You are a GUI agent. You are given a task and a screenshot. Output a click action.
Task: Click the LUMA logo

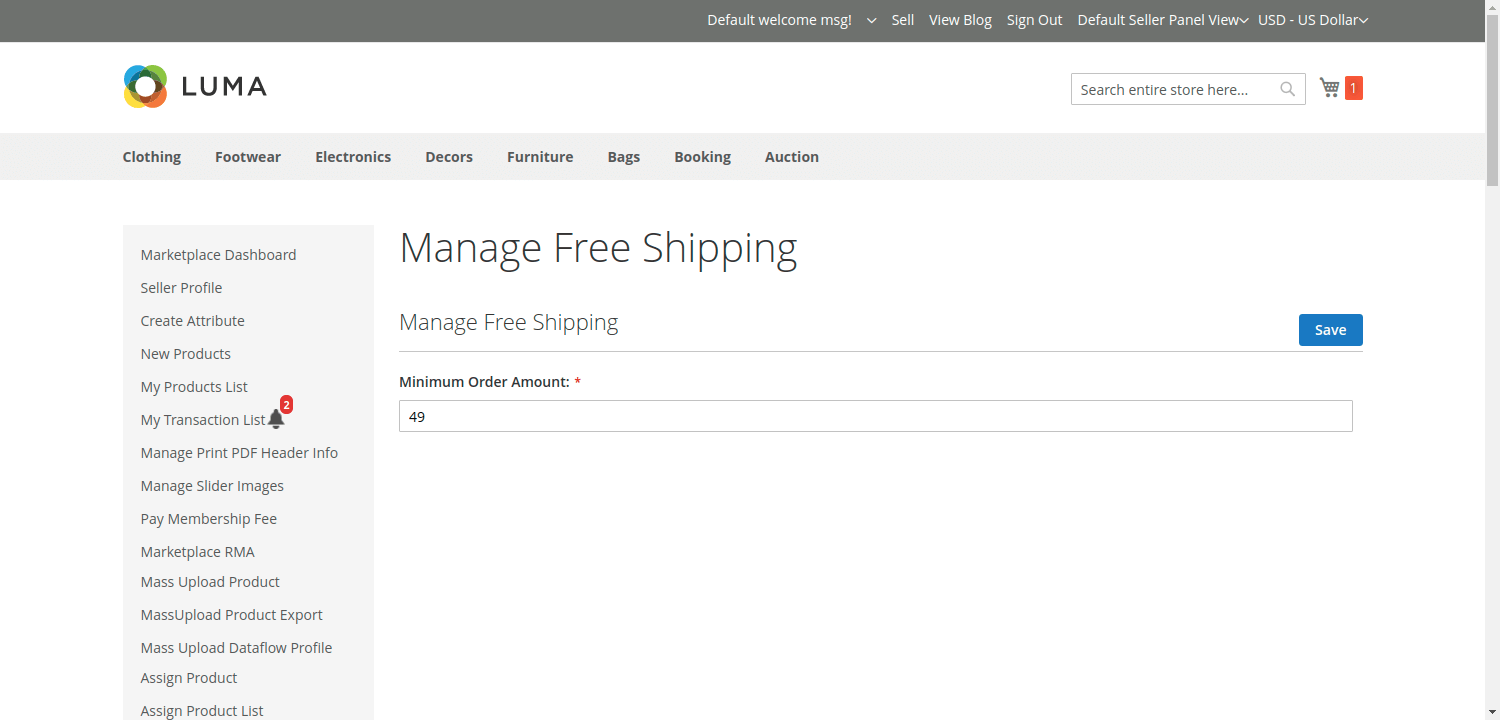194,86
